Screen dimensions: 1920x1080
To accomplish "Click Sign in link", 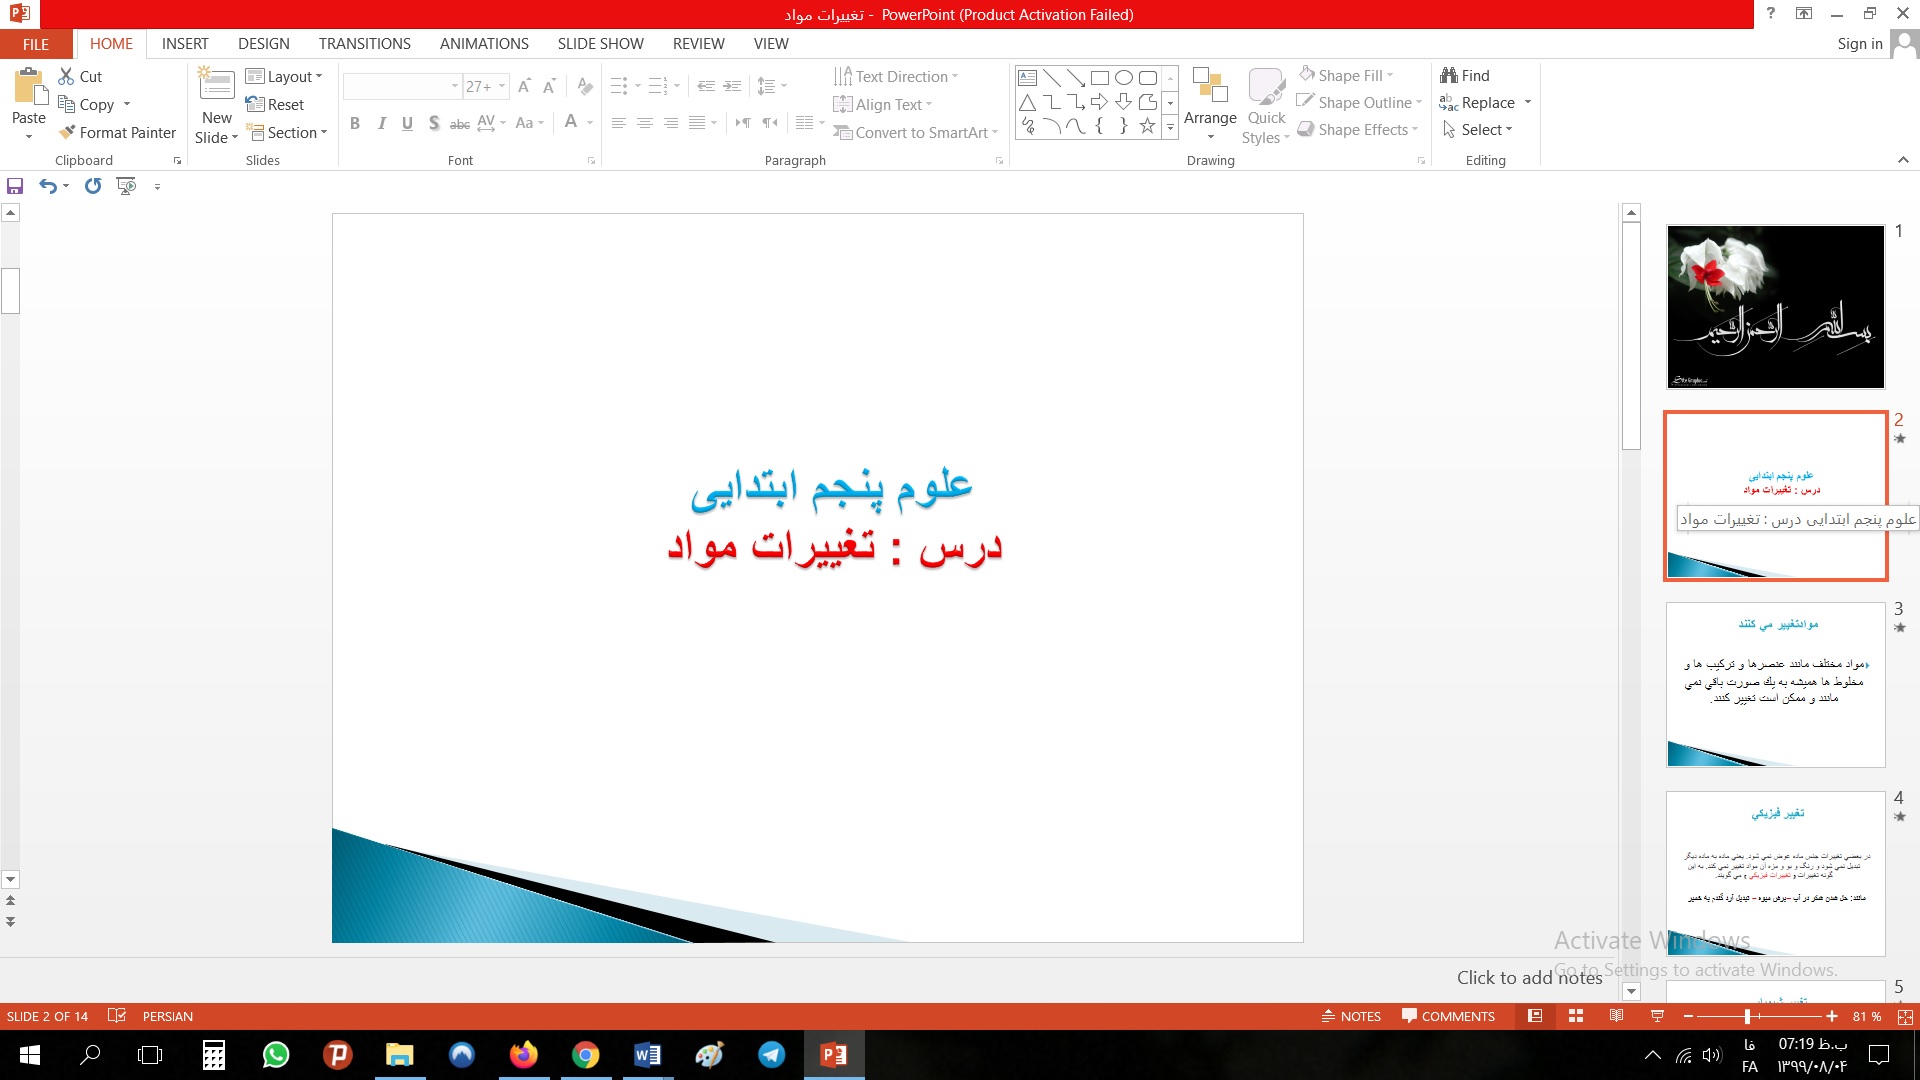I will point(1859,44).
